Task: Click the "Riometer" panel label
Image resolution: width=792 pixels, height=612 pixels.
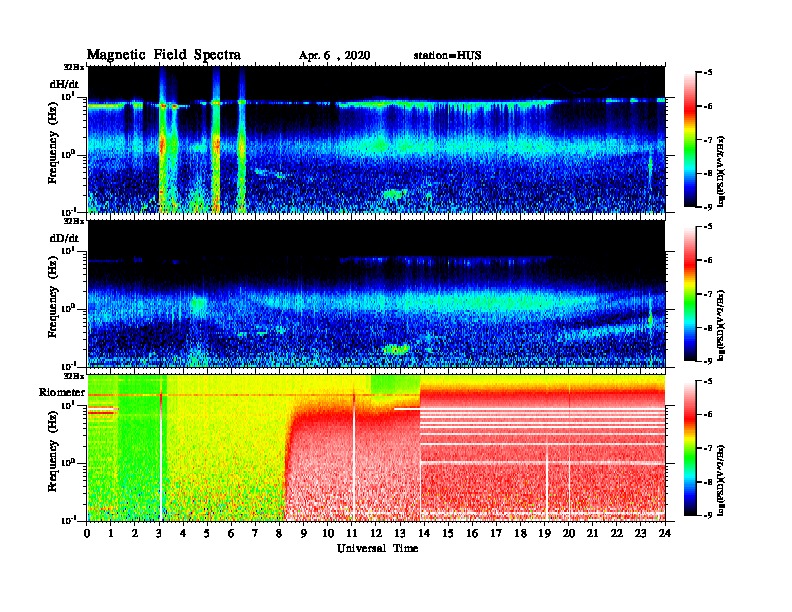Action: pyautogui.click(x=62, y=392)
